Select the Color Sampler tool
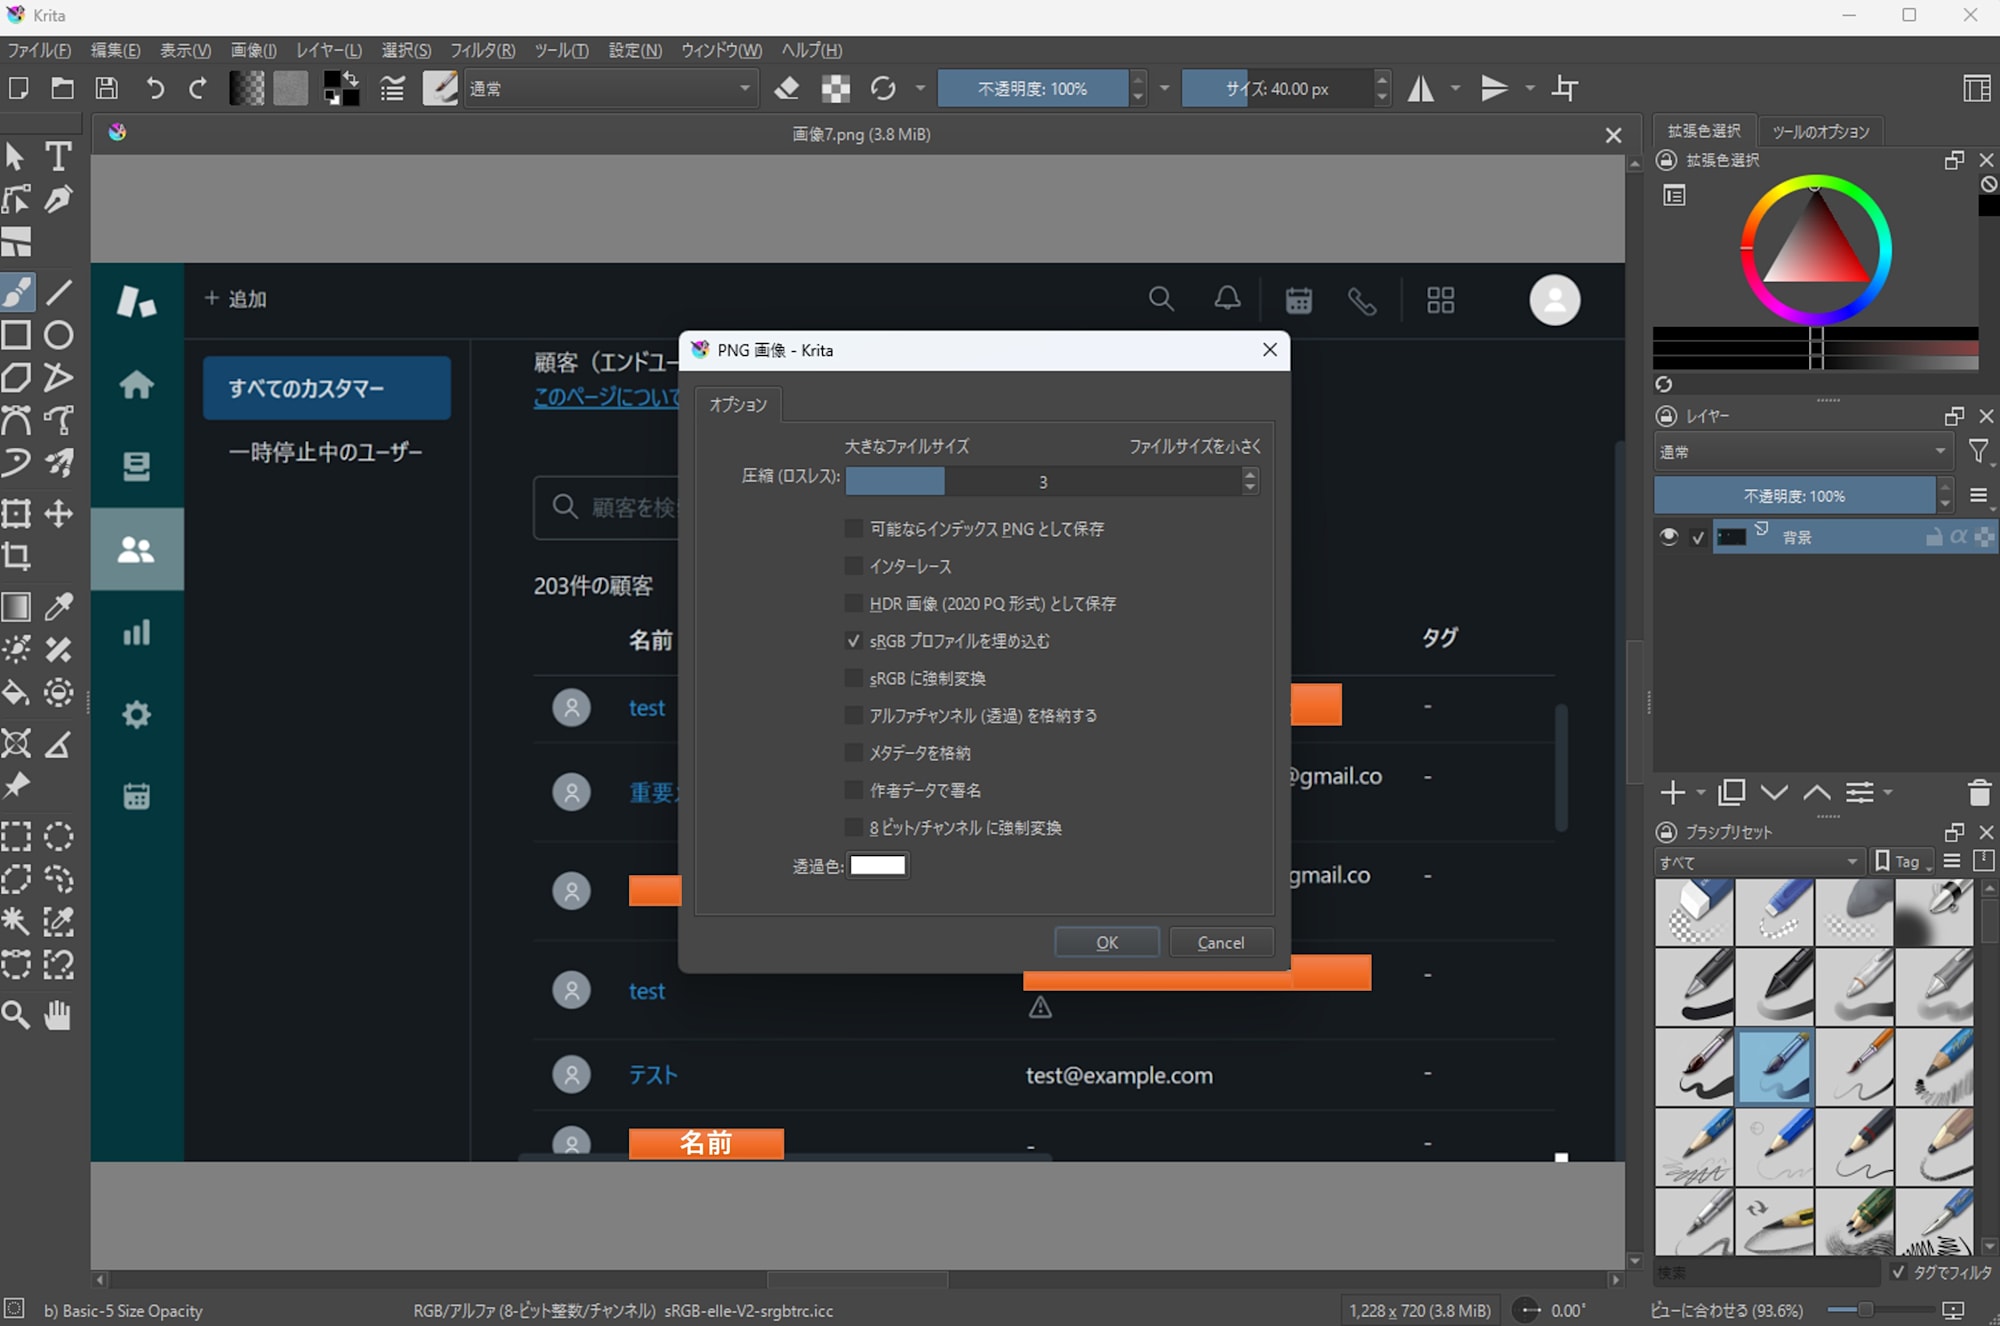 [x=58, y=606]
